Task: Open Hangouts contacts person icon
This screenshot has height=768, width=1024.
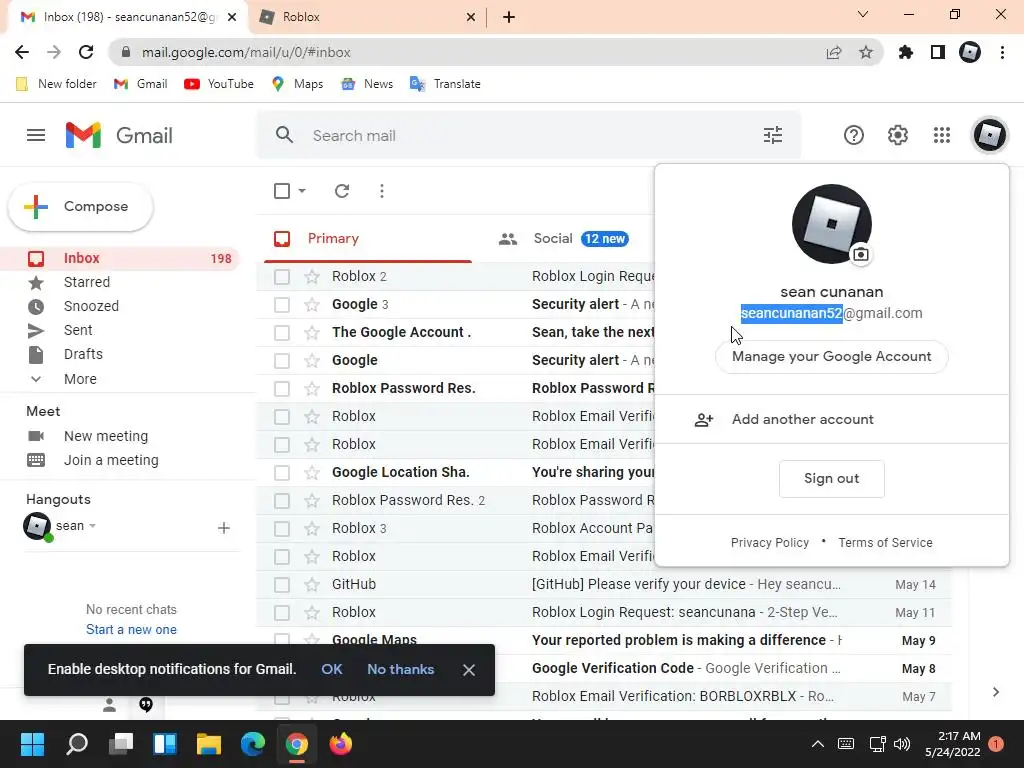Action: pyautogui.click(x=109, y=705)
